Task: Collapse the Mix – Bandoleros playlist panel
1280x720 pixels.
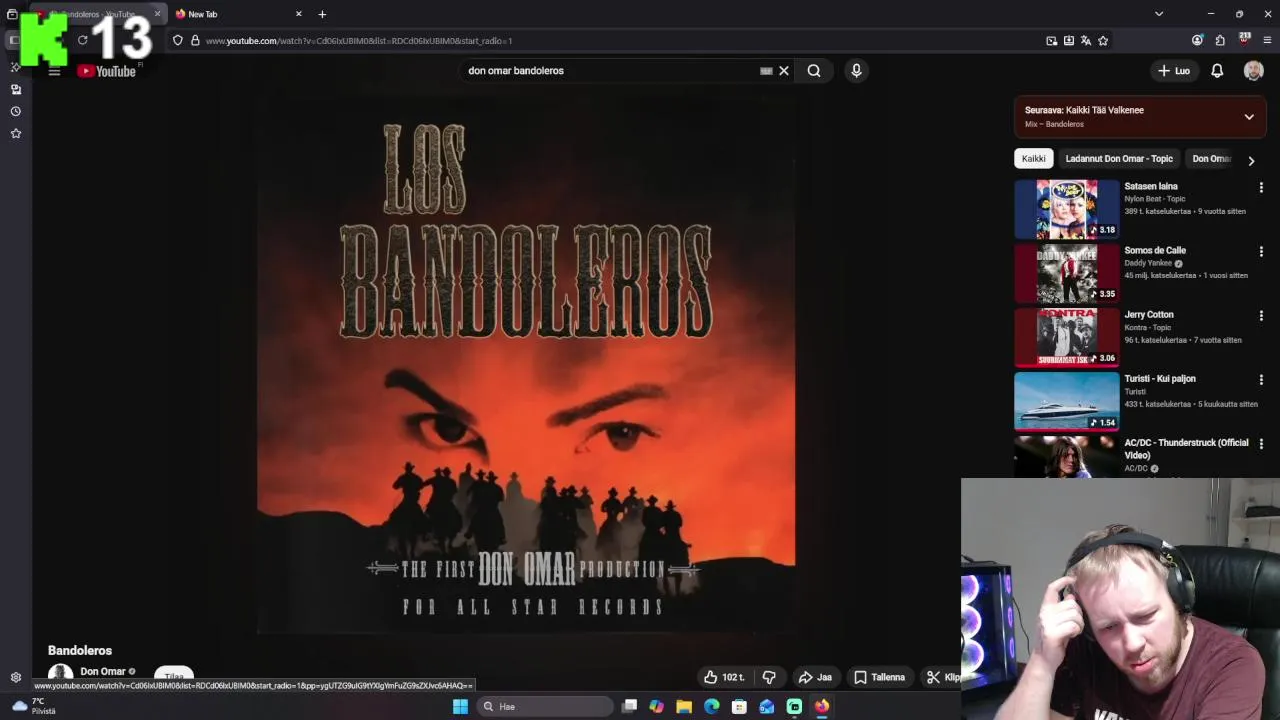Action: pyautogui.click(x=1249, y=117)
